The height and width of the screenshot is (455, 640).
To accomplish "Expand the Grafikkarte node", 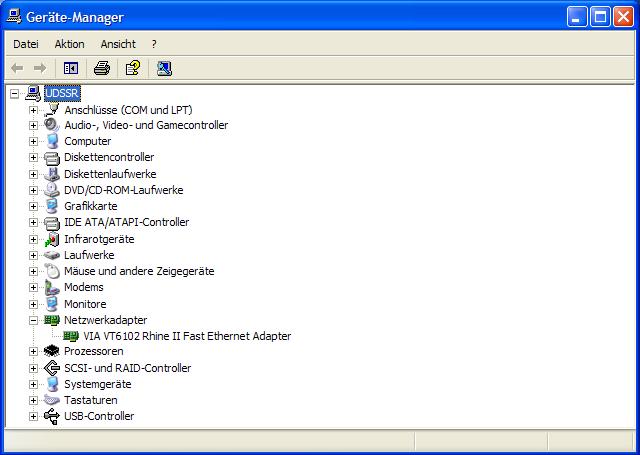I will click(x=33, y=206).
